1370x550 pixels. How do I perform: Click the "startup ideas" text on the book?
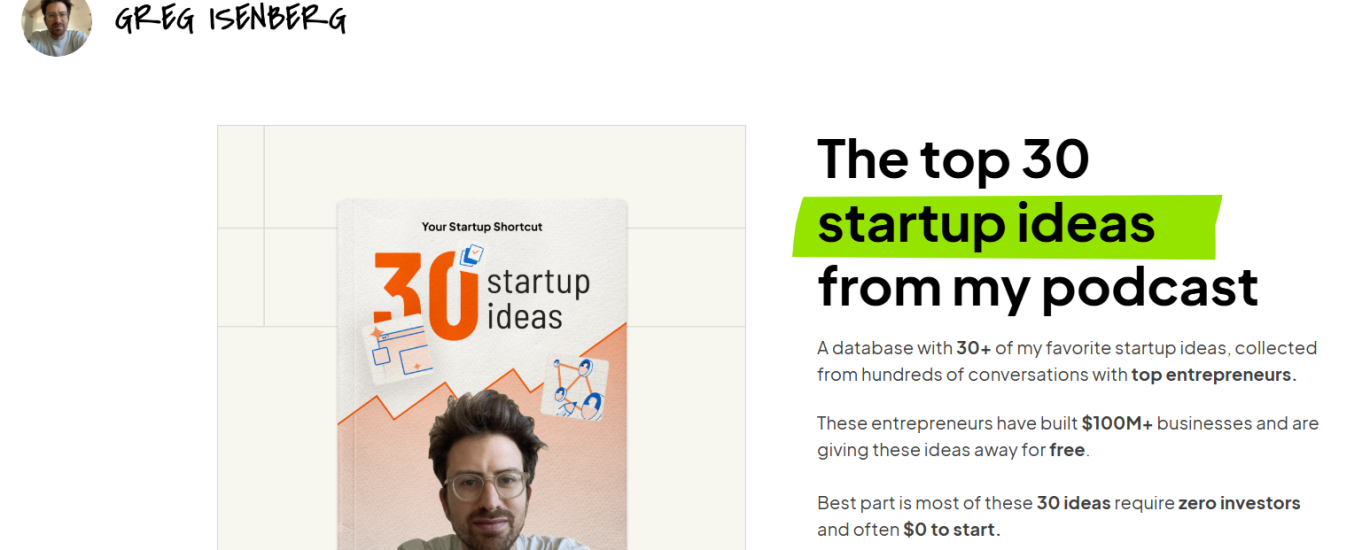tap(536, 299)
